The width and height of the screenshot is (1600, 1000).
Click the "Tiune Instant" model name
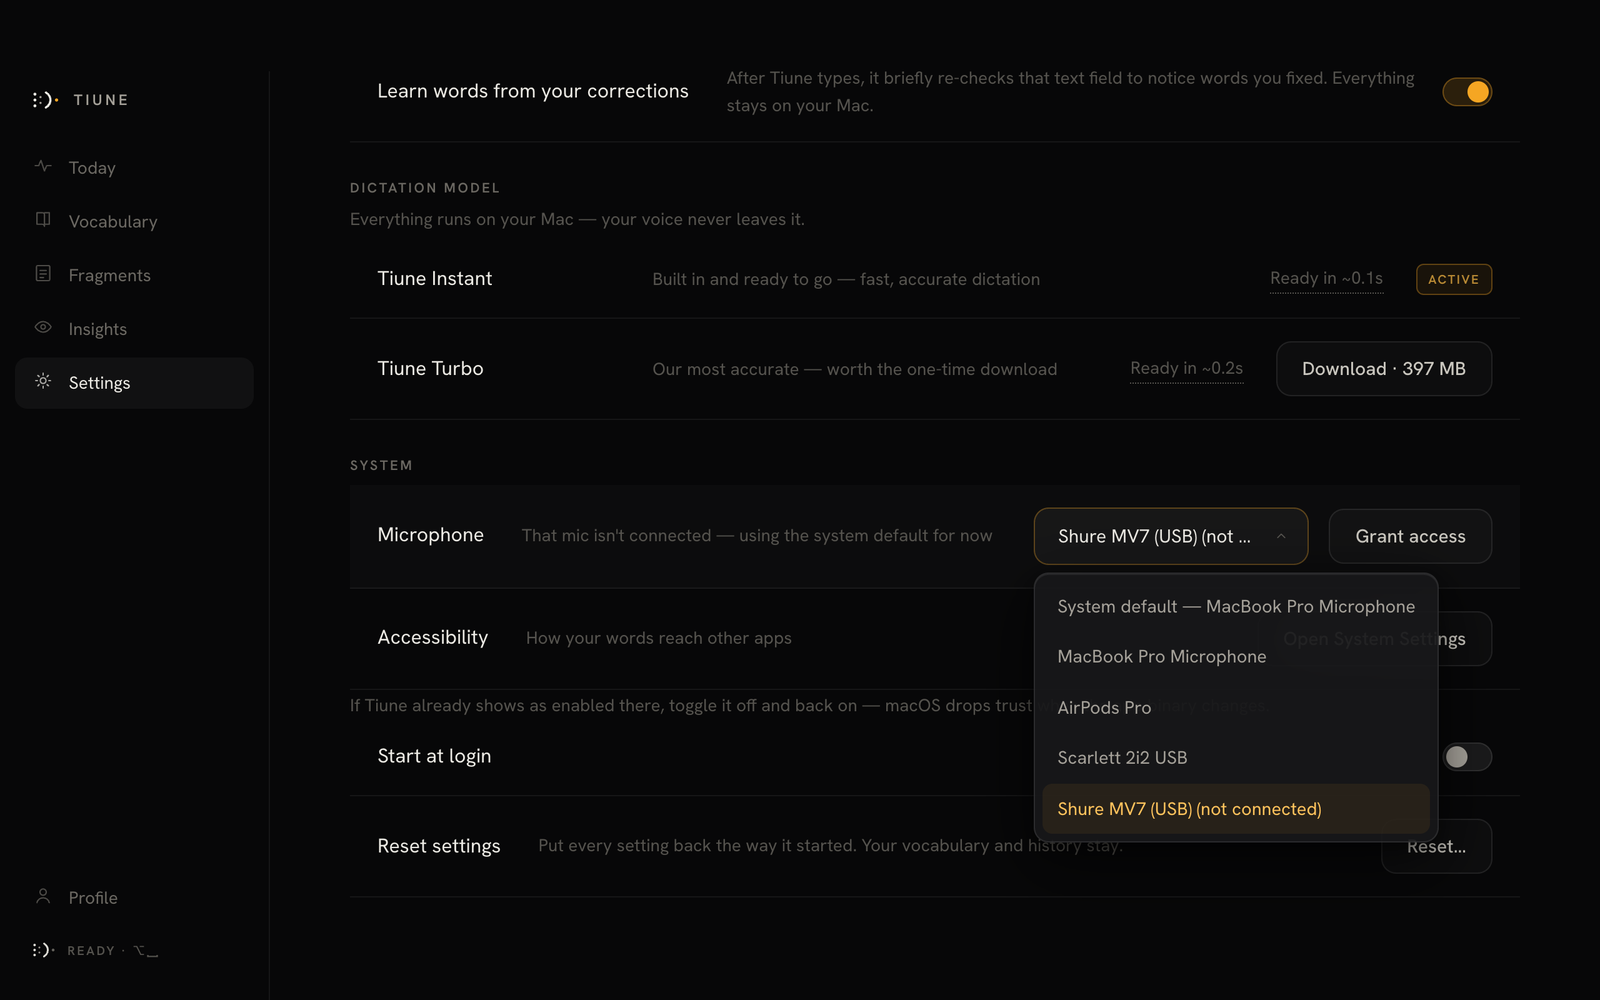(435, 279)
